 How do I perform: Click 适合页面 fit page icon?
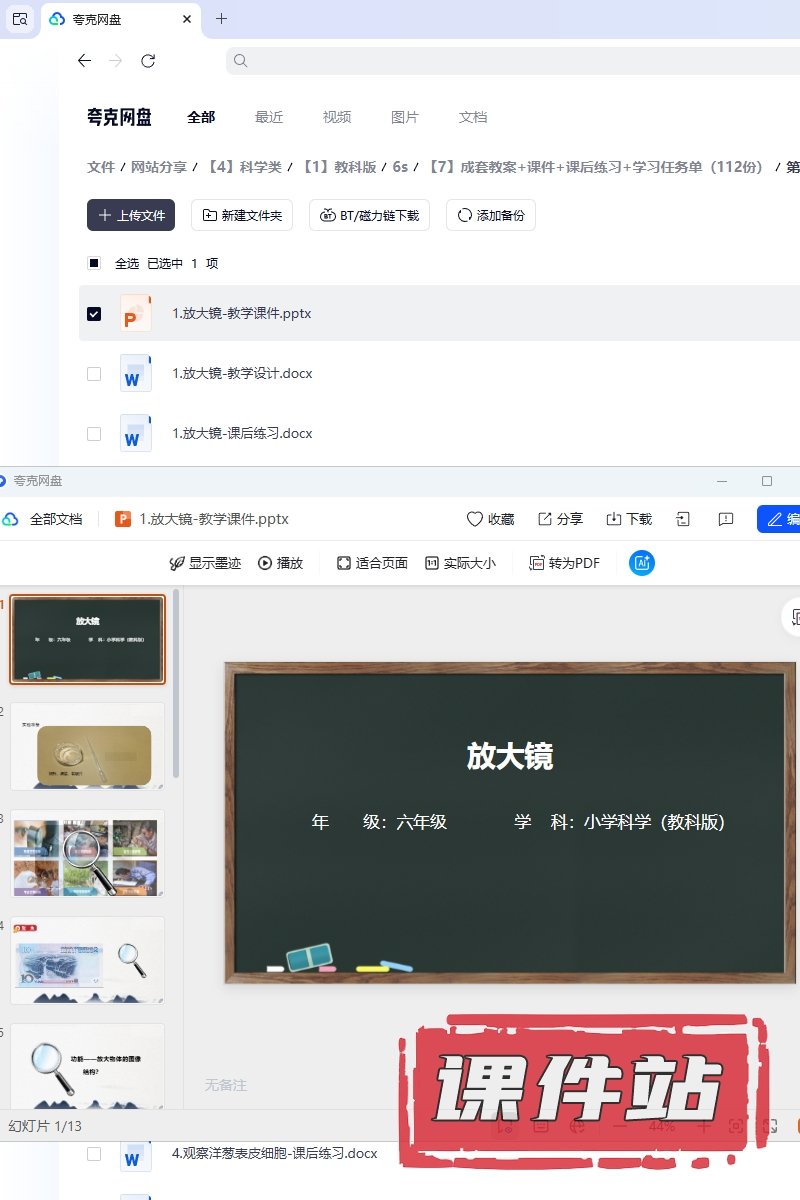coord(344,563)
